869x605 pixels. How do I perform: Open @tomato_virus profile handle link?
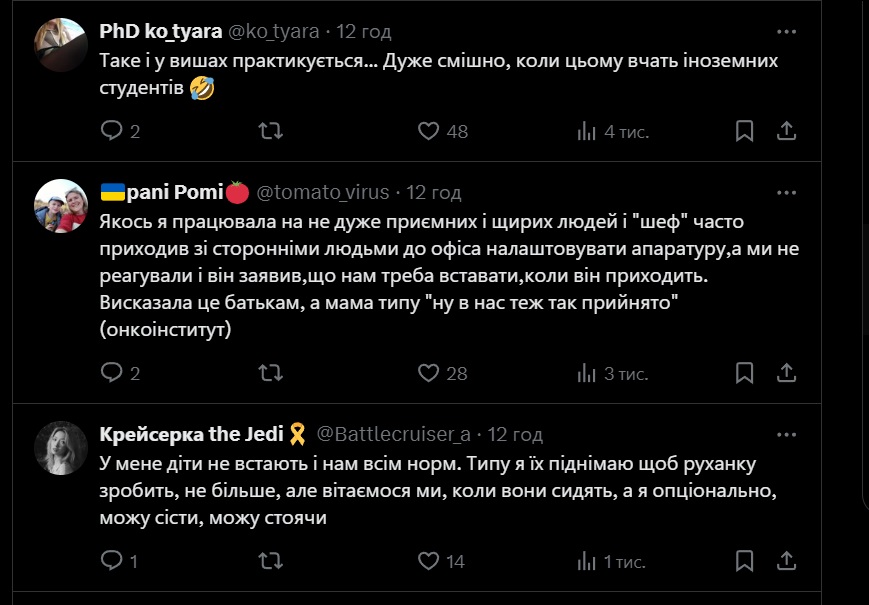(326, 192)
